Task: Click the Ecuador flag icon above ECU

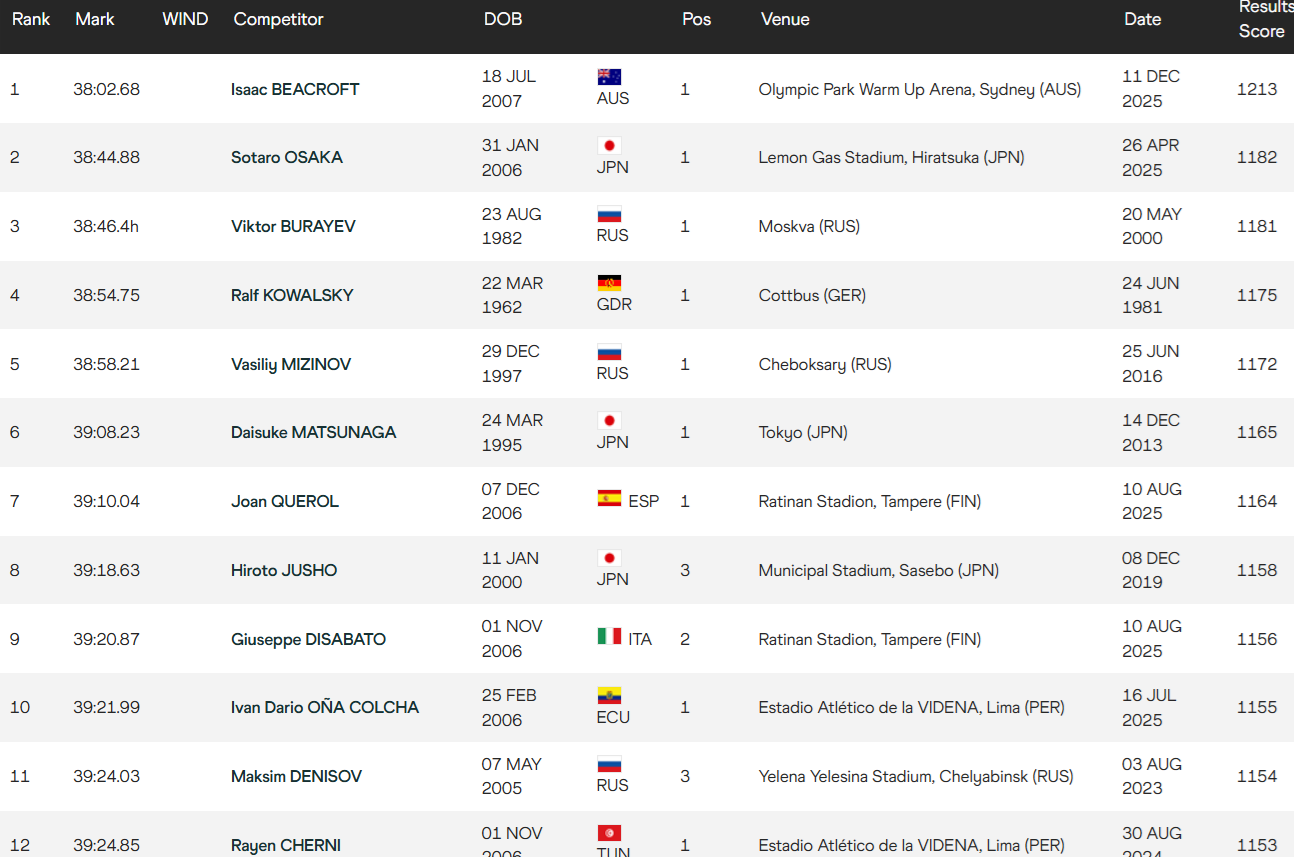Action: click(609, 696)
